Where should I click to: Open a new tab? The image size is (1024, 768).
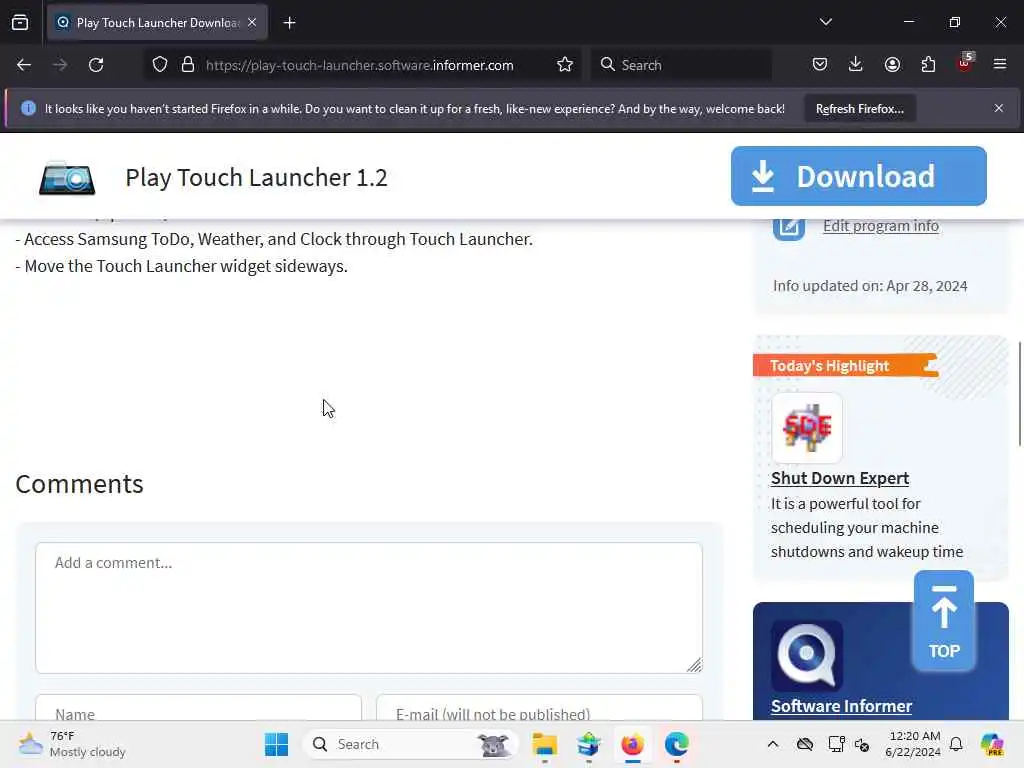point(289,23)
